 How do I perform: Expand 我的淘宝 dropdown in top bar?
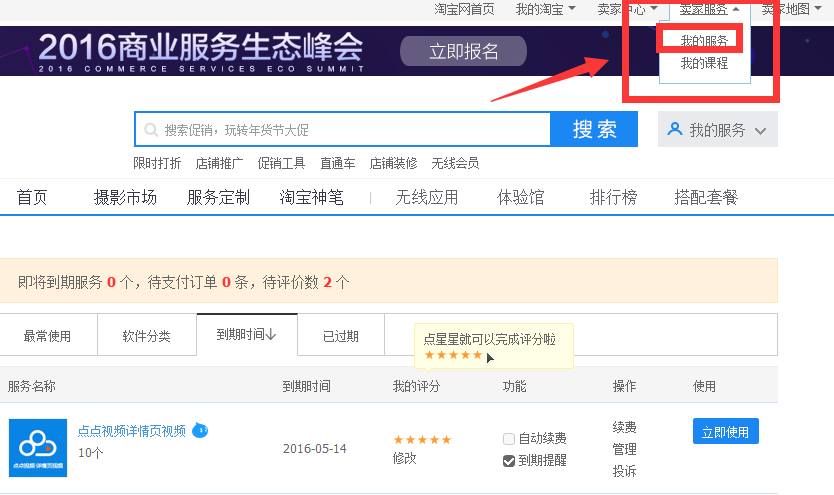pos(545,9)
